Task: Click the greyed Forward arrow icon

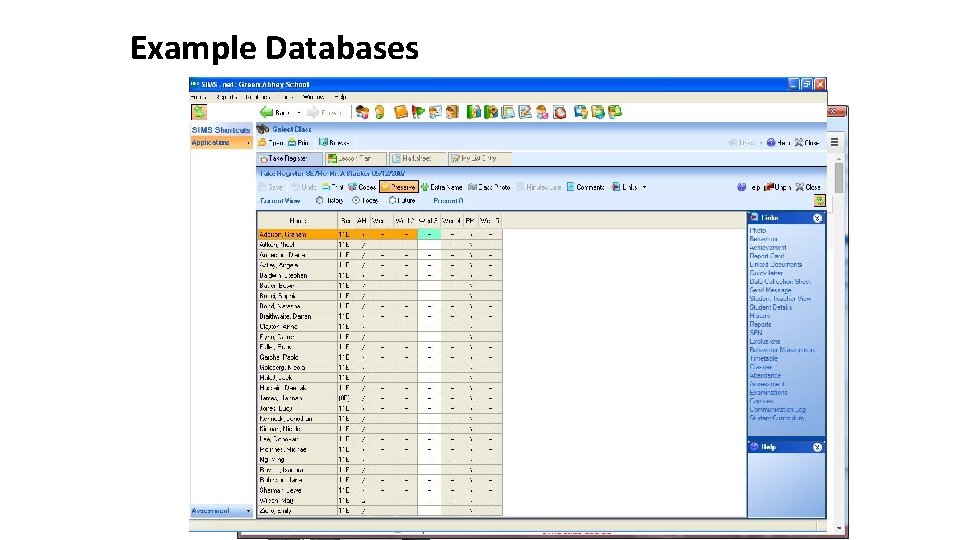Action: [x=313, y=112]
